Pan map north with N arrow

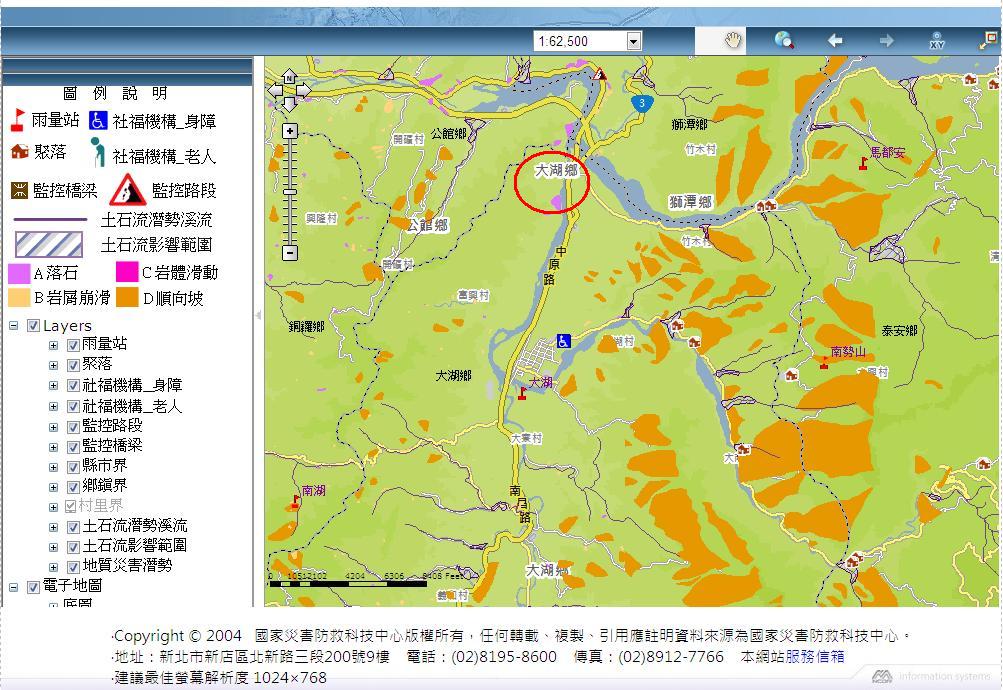[289, 76]
